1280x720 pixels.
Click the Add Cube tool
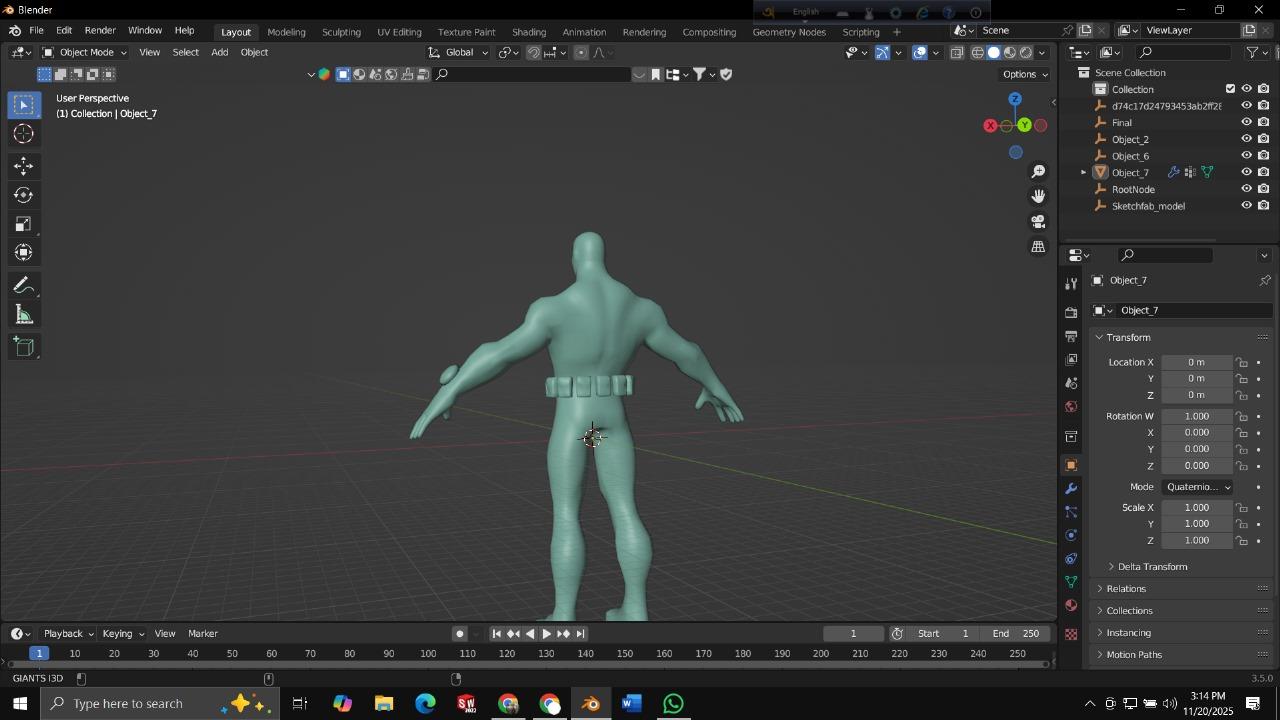(x=24, y=347)
